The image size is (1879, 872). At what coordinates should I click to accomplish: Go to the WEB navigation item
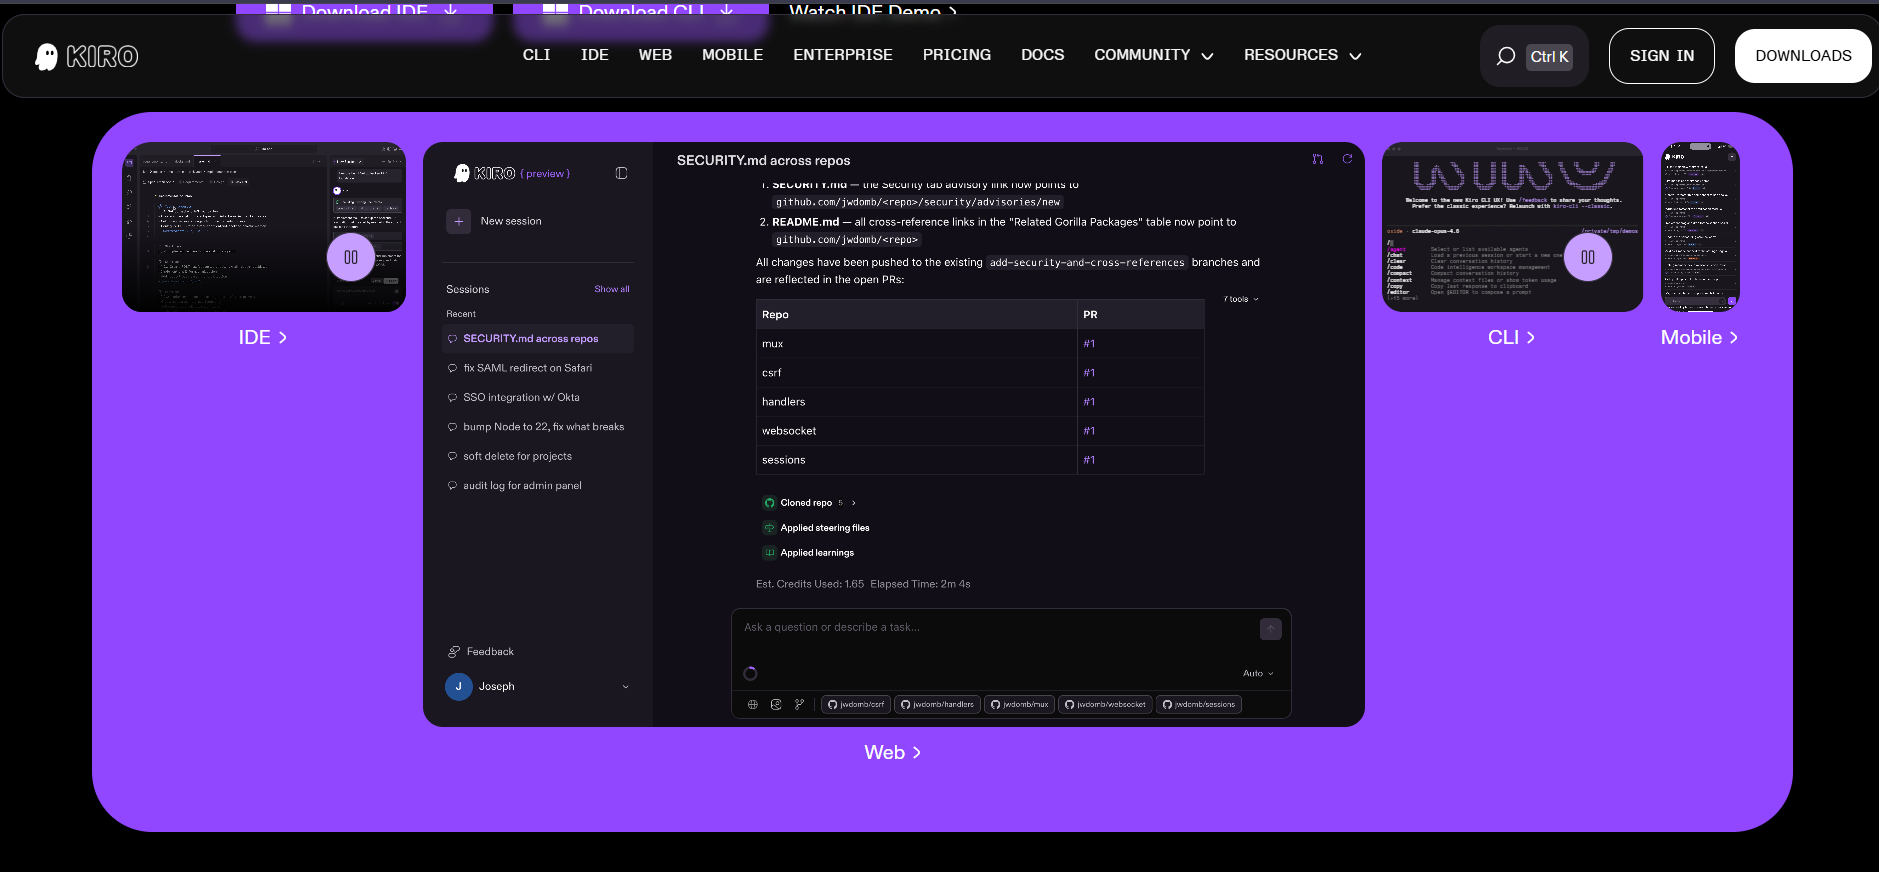[x=655, y=55]
